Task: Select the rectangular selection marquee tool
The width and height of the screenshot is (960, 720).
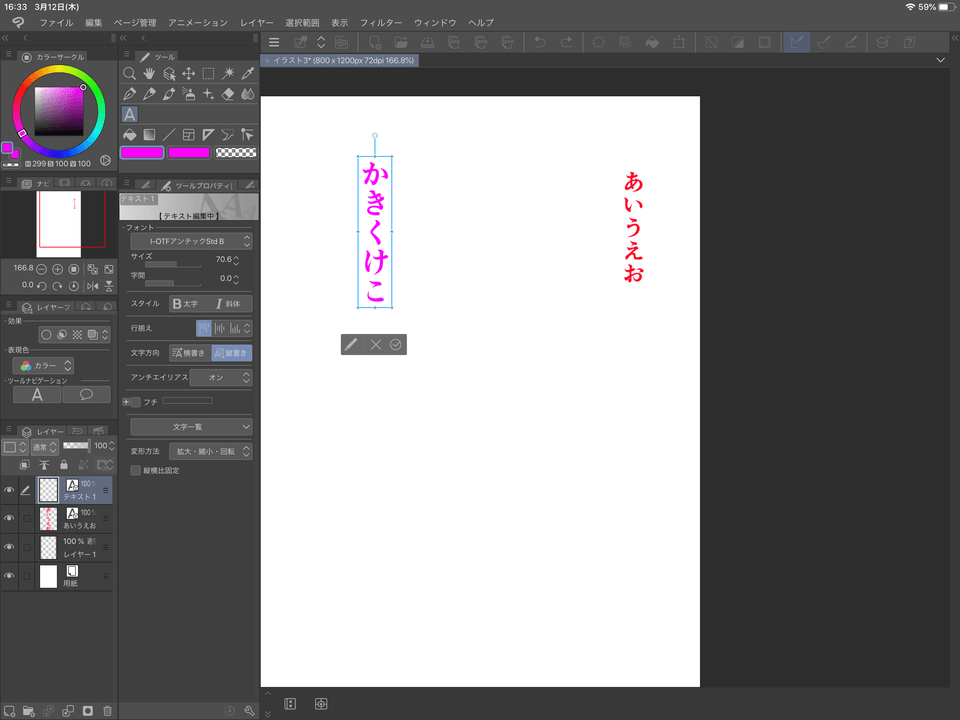Action: coord(208,74)
